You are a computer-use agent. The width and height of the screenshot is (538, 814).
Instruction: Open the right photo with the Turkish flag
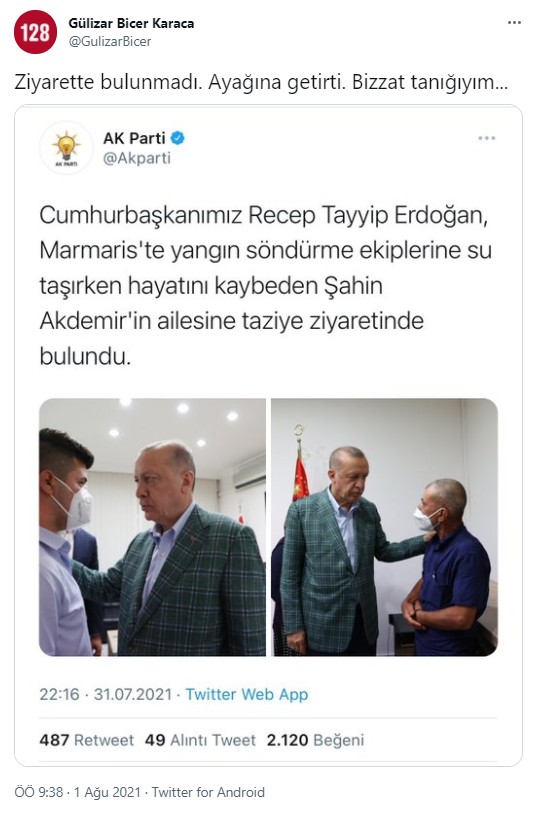384,527
